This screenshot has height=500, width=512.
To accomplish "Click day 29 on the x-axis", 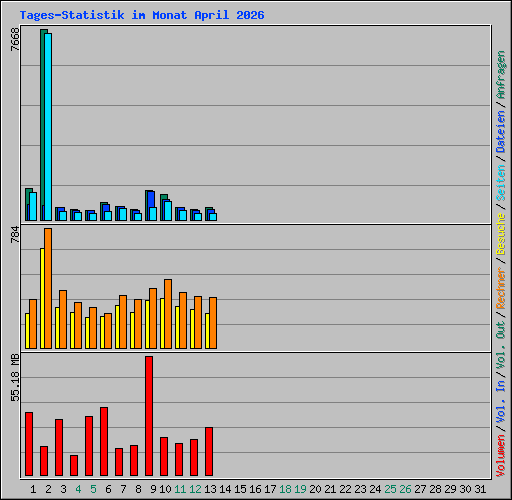I will tap(450, 489).
